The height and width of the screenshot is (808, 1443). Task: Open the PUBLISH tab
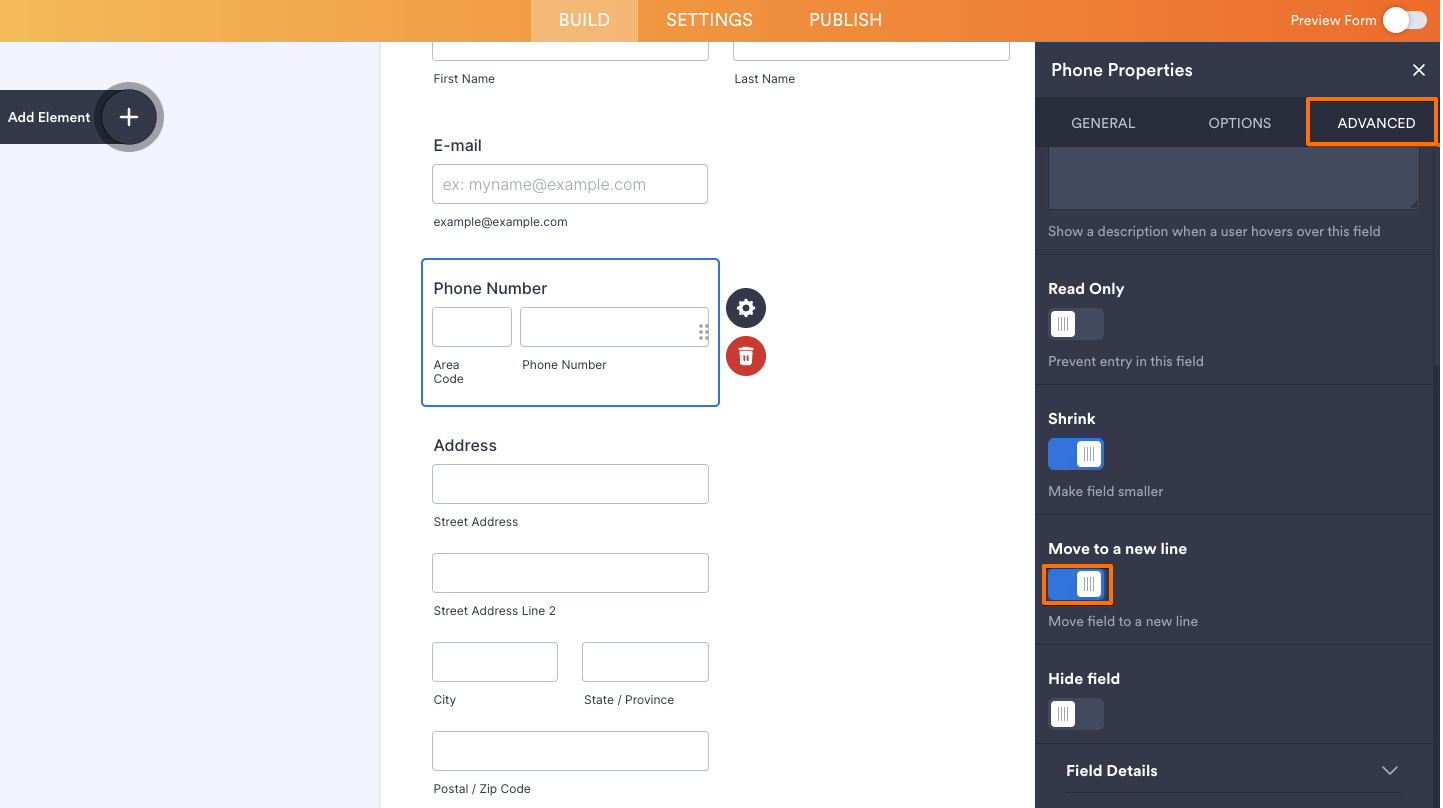coord(844,19)
